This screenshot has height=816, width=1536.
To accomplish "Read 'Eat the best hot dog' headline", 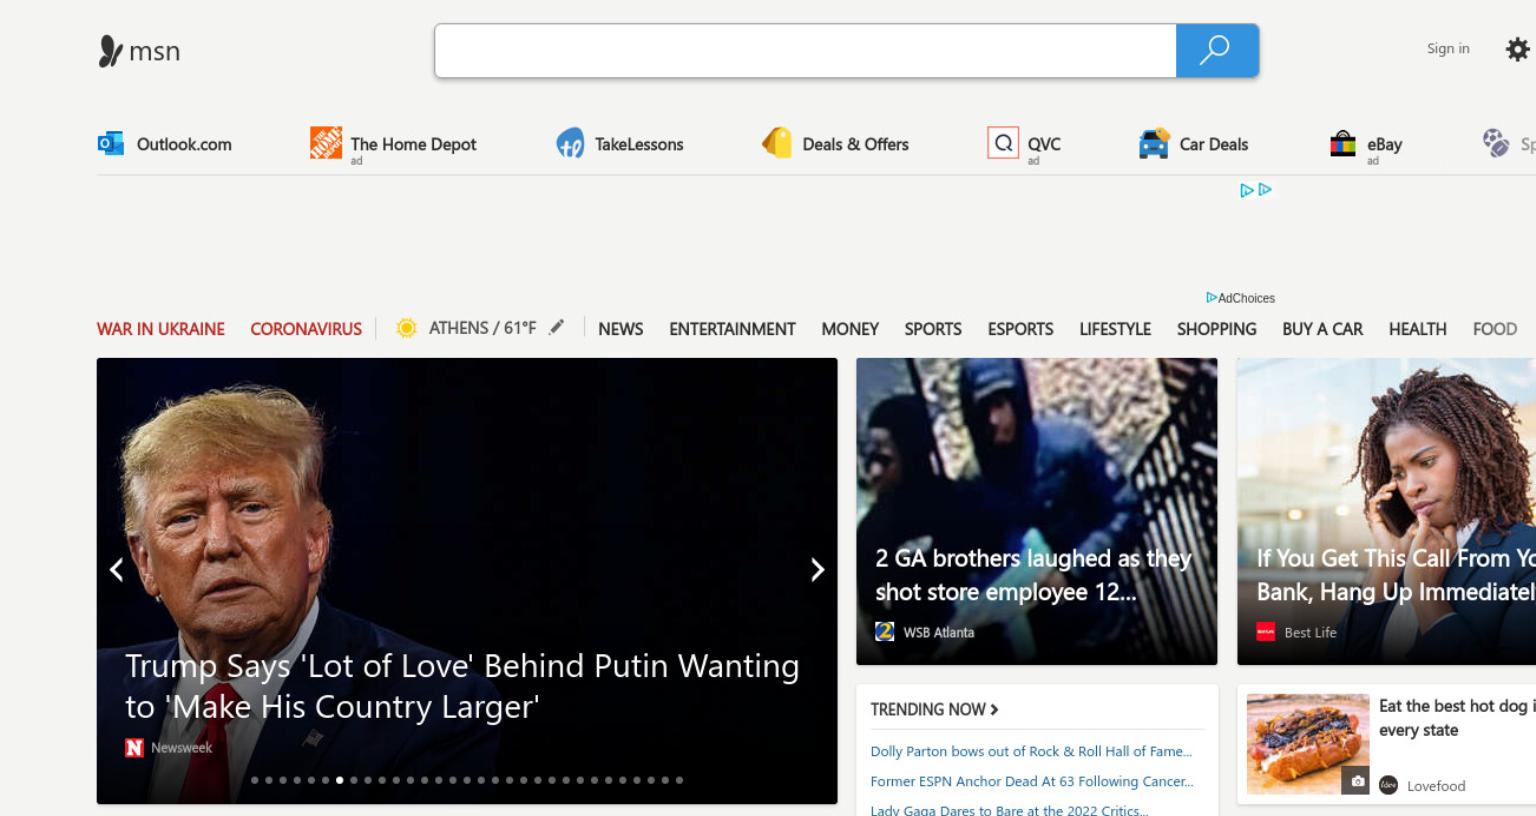I will [1457, 718].
